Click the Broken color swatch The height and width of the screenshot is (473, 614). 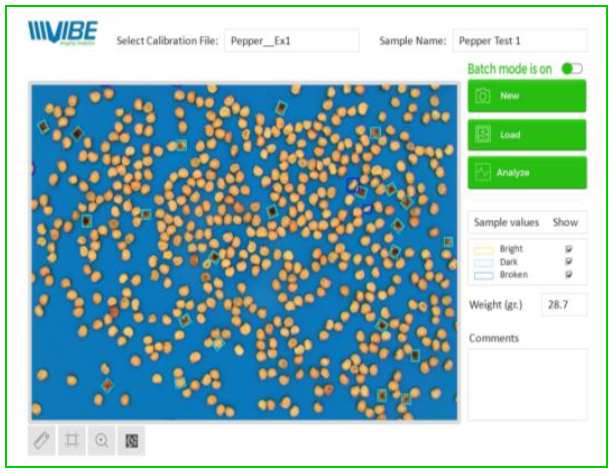click(x=485, y=275)
